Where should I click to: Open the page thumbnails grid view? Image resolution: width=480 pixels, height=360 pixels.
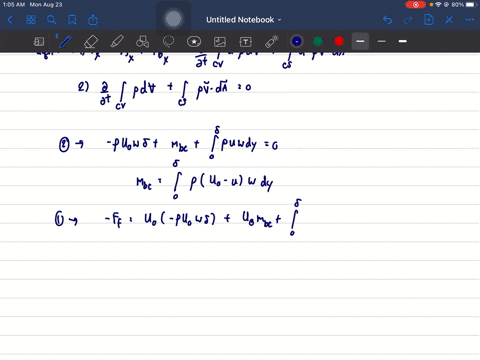click(x=31, y=20)
